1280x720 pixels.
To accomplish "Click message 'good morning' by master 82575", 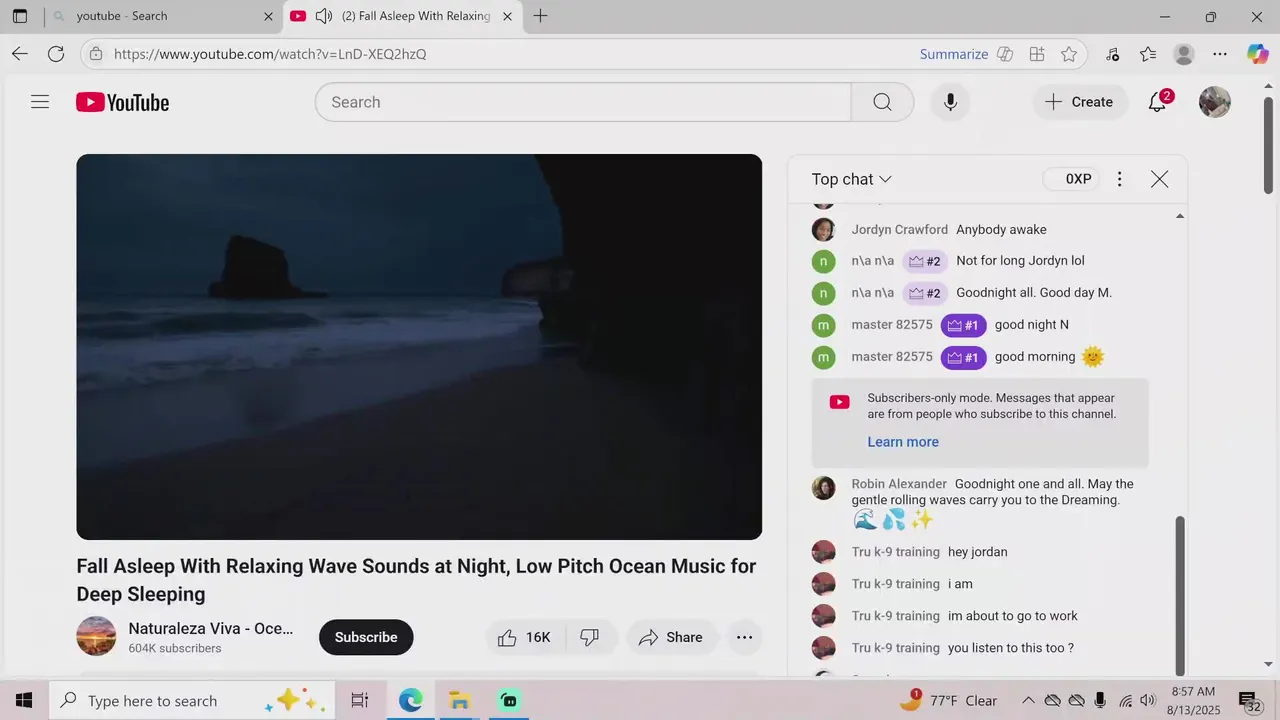I will pyautogui.click(x=1035, y=357).
